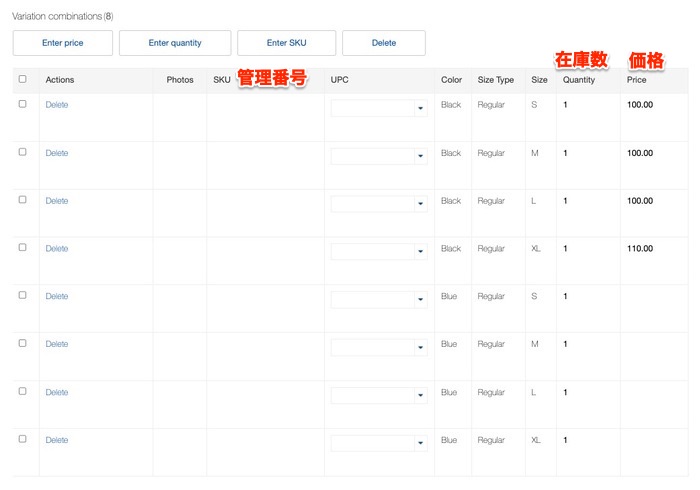Delete the Black M variation via its link

pos(57,153)
